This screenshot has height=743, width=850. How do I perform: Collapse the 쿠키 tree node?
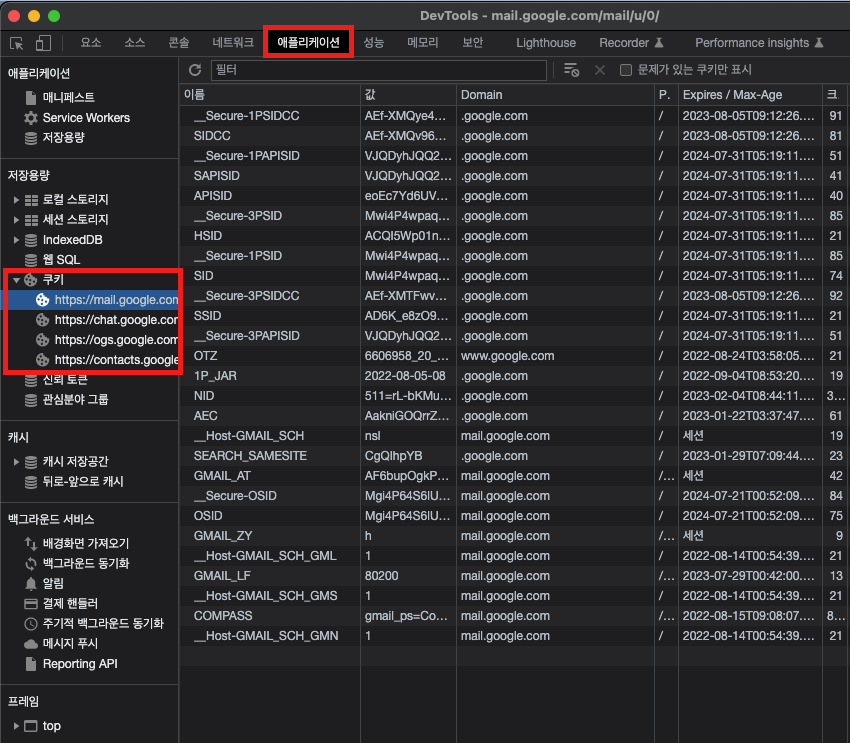coord(16,280)
